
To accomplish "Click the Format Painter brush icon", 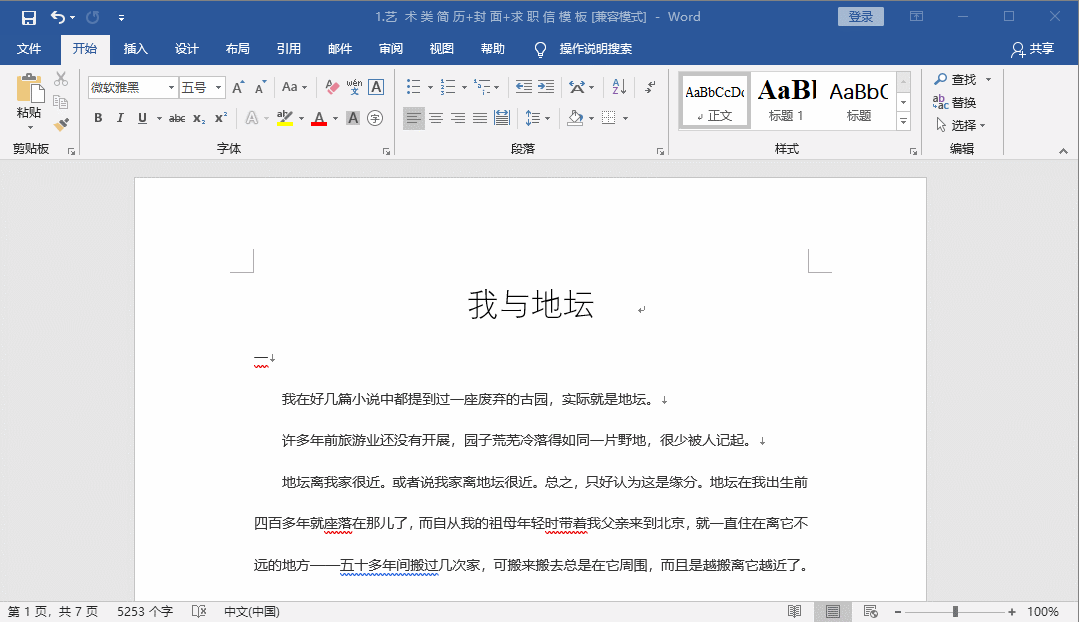I will pos(61,125).
